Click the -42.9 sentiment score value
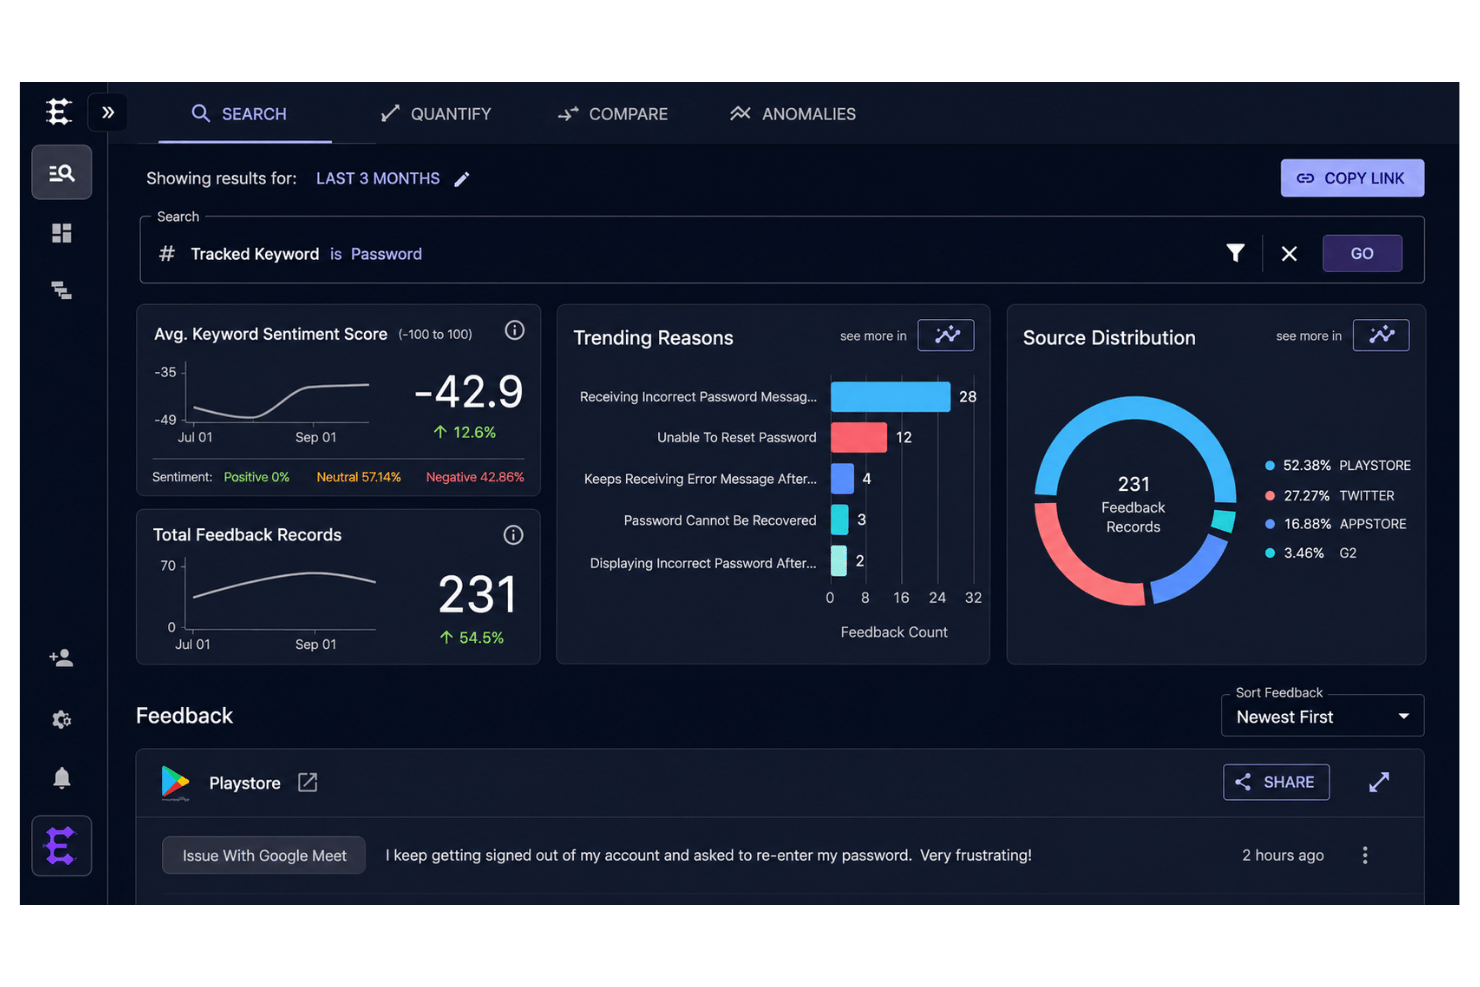 coord(469,391)
